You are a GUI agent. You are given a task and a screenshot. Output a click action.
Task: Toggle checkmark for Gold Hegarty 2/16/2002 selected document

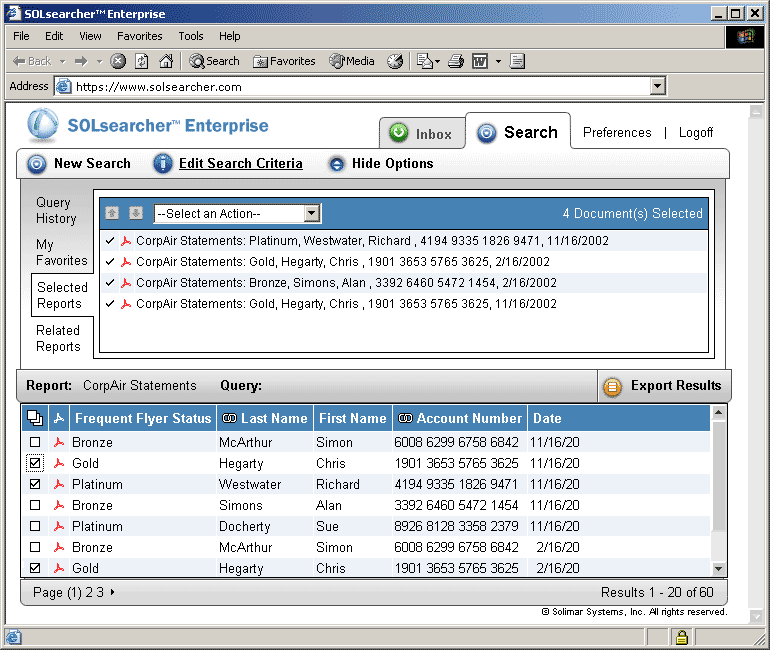(x=110, y=262)
